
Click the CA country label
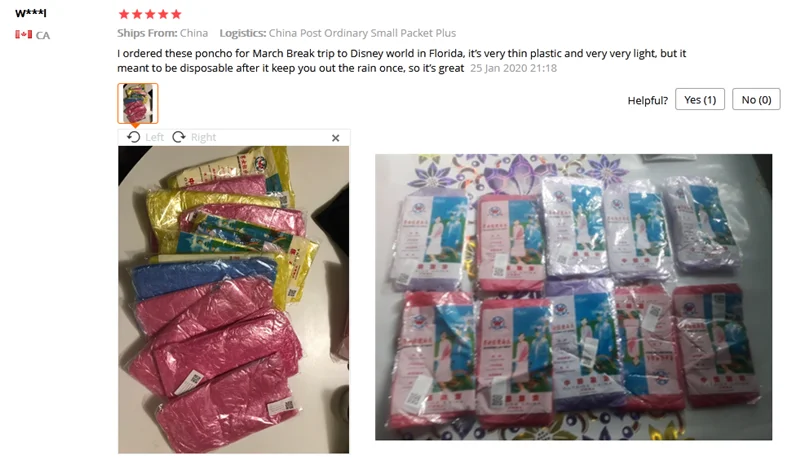tap(43, 35)
